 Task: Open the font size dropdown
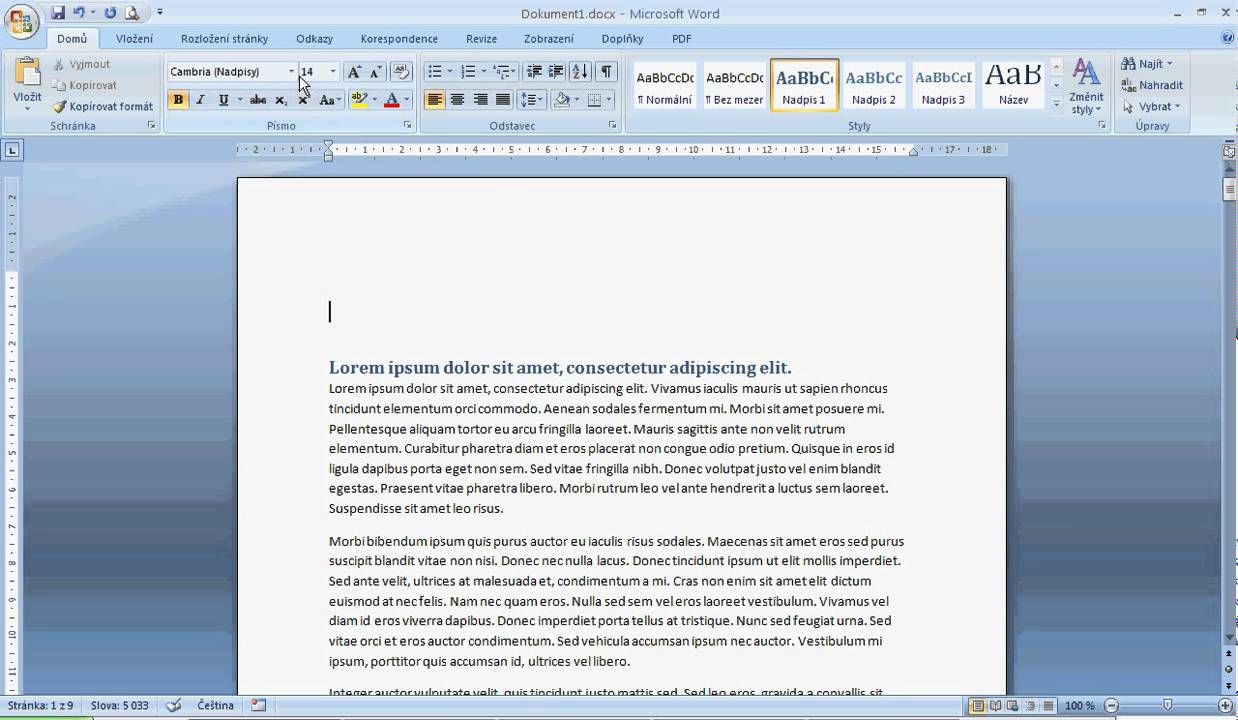click(x=333, y=72)
